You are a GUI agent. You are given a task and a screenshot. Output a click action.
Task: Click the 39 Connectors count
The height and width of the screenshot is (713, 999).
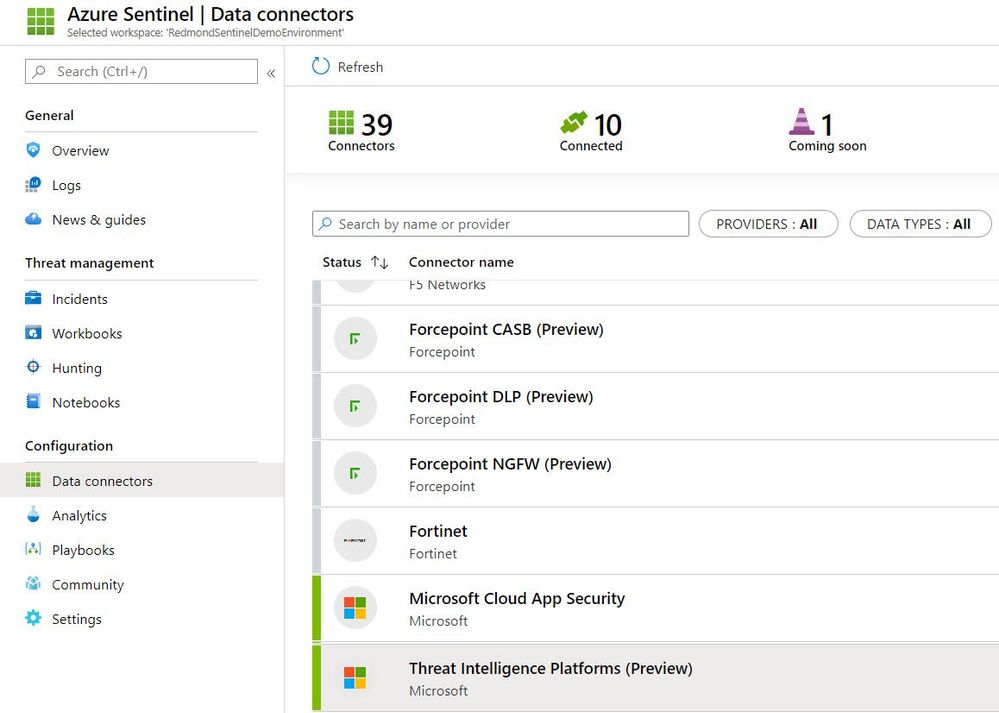tap(376, 124)
